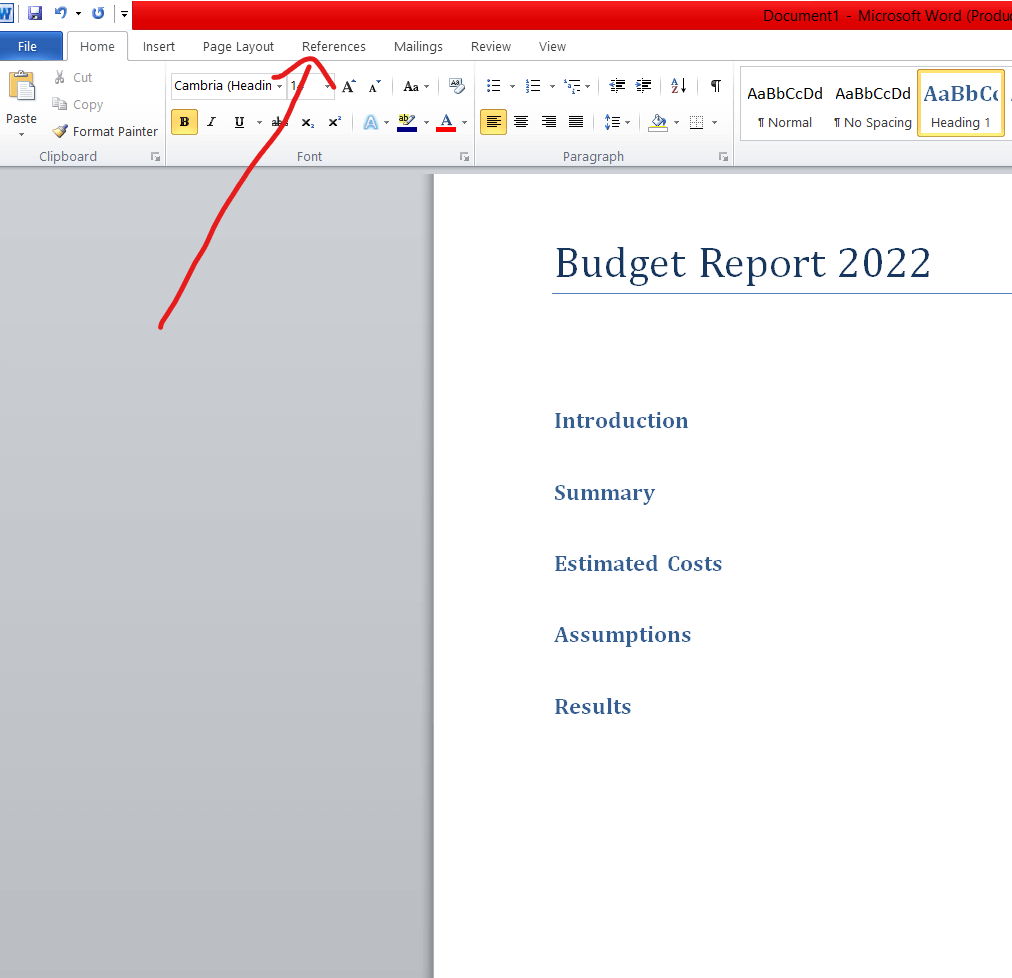Toggle Bold formatting off
Image resolution: width=1012 pixels, height=978 pixels.
click(184, 122)
